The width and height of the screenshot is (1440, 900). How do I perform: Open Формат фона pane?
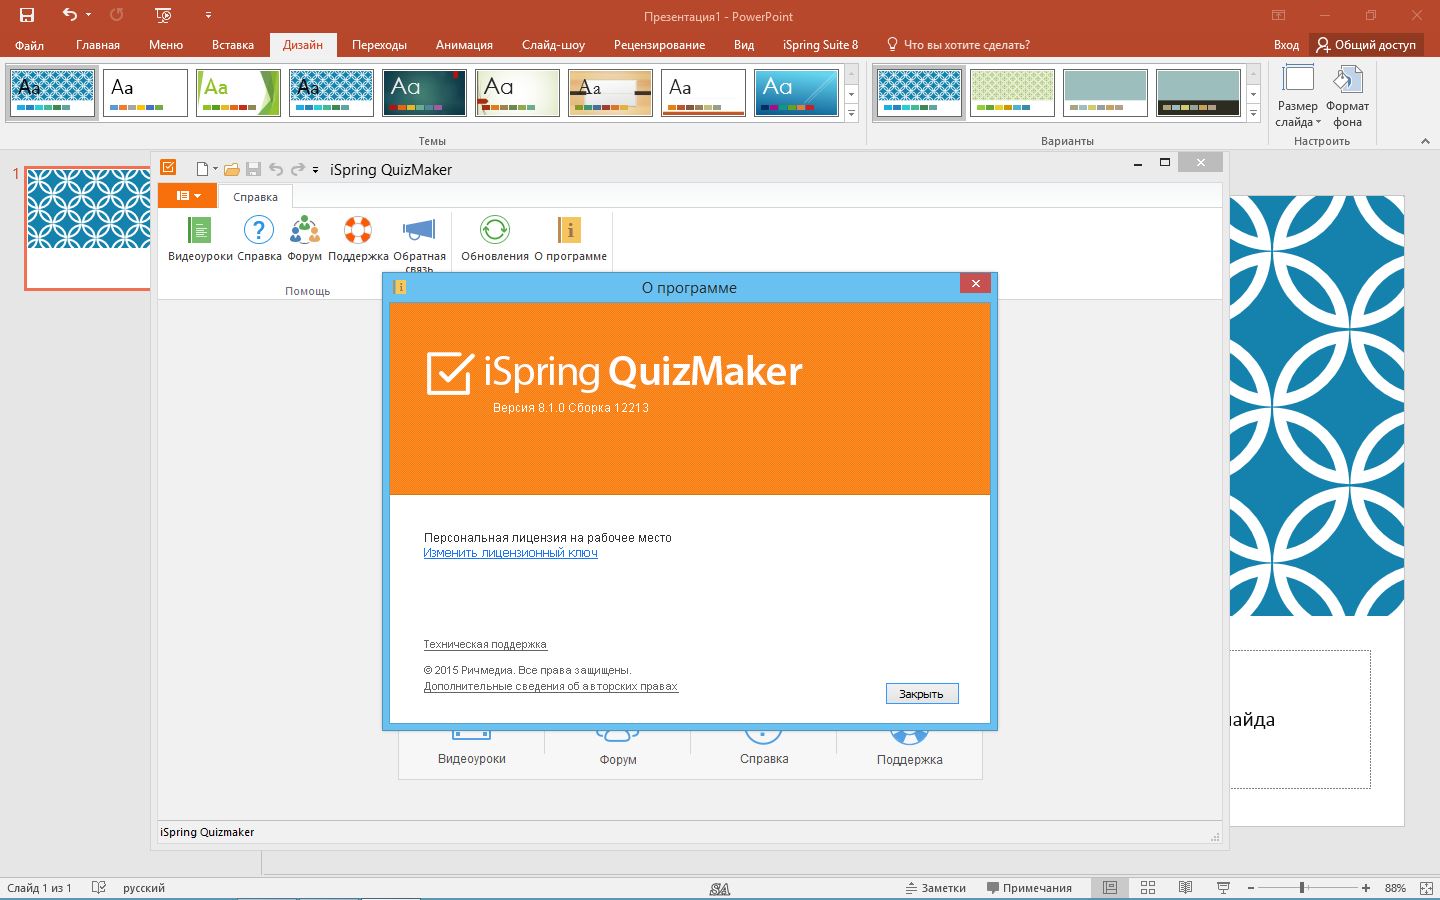click(1347, 97)
